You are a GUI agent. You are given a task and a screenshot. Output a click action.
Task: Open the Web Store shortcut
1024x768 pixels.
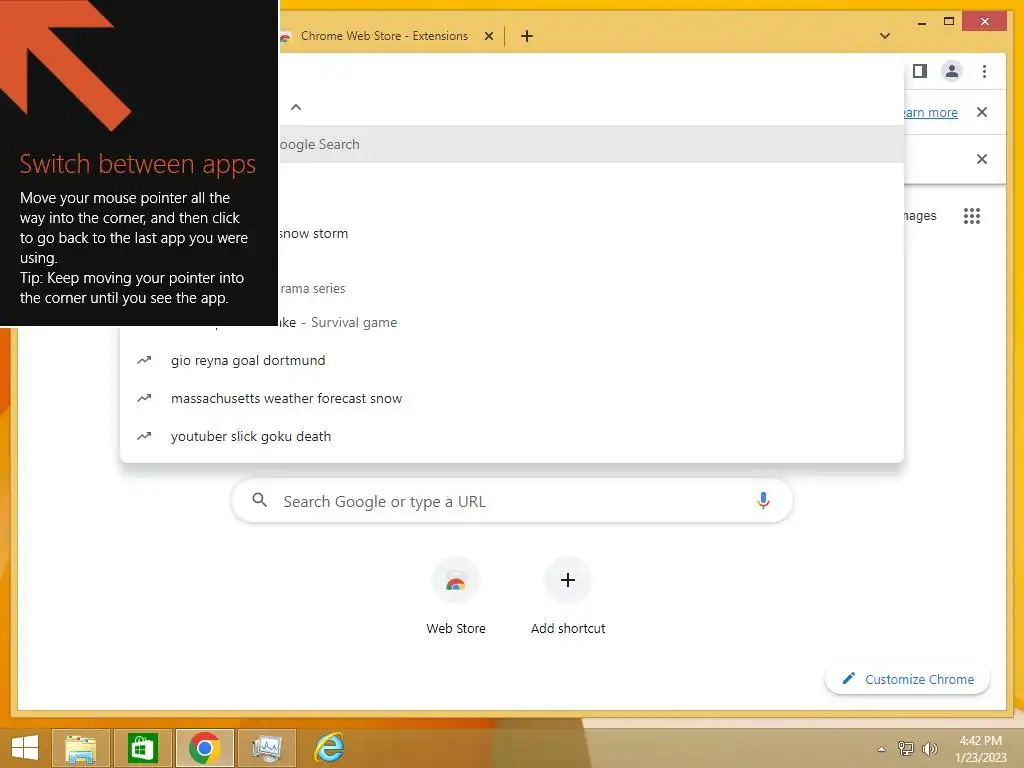(456, 596)
